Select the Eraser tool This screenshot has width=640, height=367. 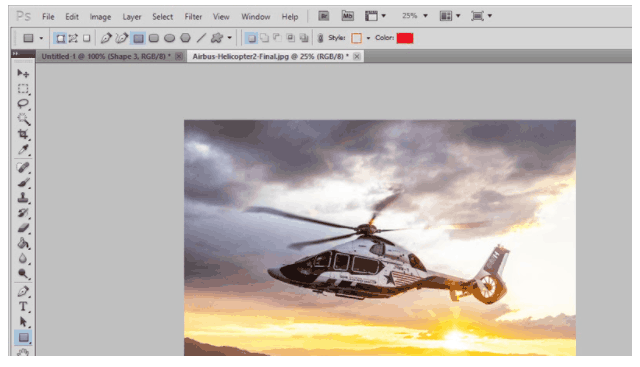click(x=23, y=228)
